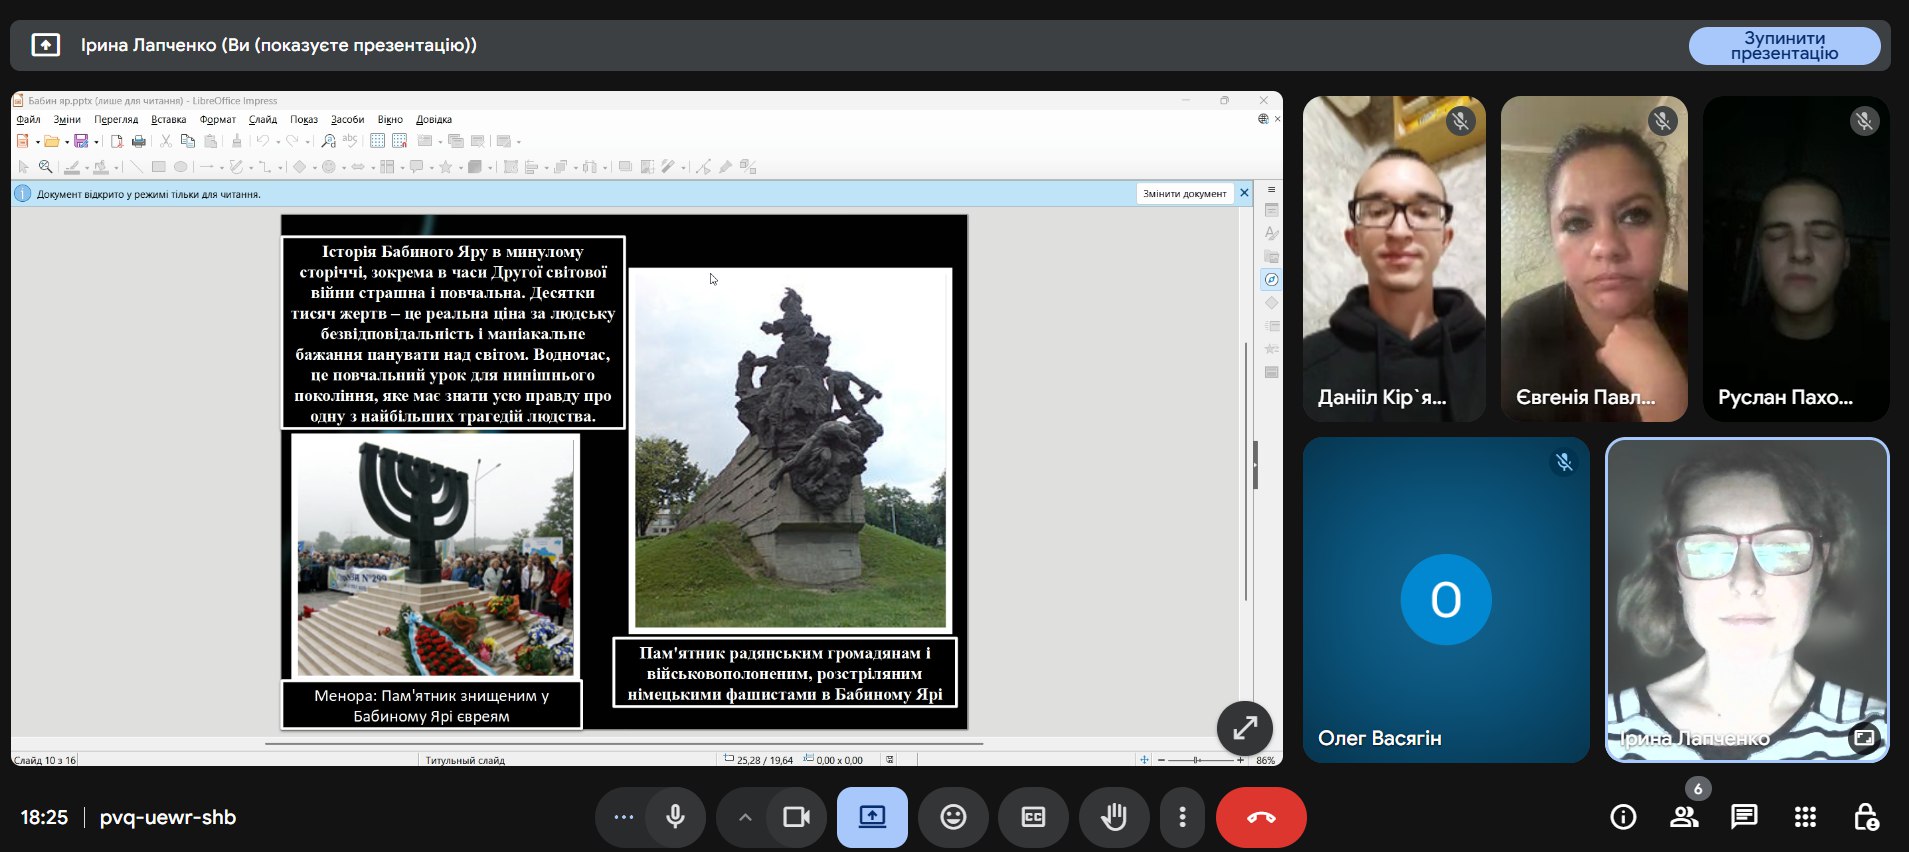Open the activities grid icon
This screenshot has height=852, width=1909.
click(x=1805, y=817)
